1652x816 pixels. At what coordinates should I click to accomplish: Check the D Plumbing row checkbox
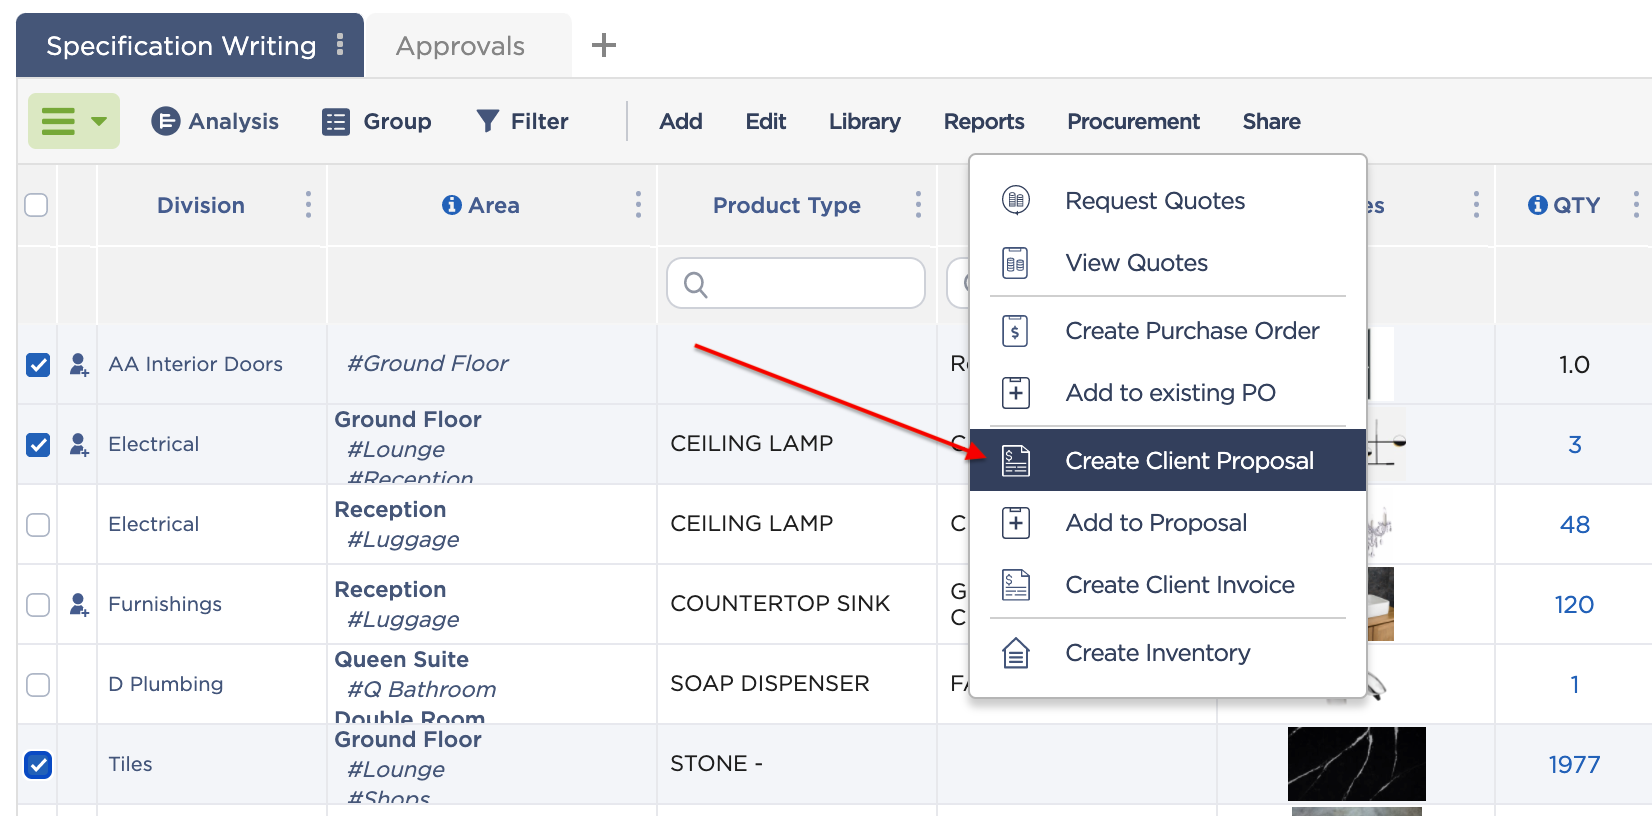38,685
